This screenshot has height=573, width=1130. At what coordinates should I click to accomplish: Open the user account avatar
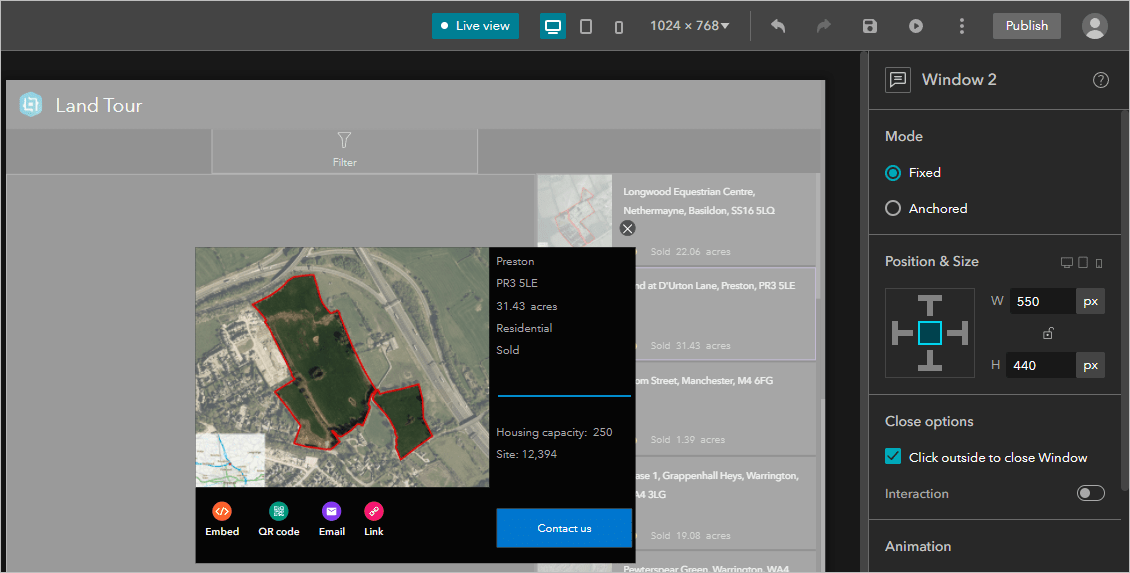1095,26
